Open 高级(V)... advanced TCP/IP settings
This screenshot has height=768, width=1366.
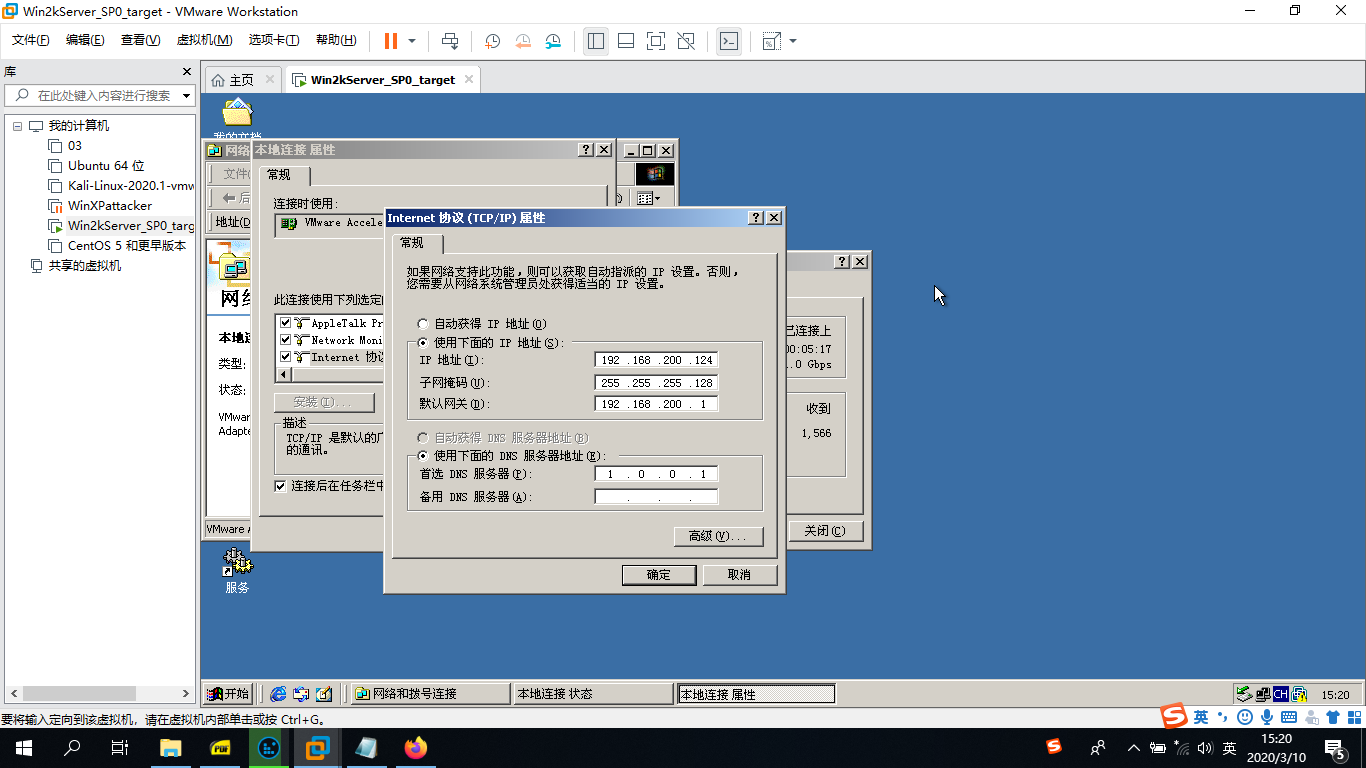click(719, 536)
